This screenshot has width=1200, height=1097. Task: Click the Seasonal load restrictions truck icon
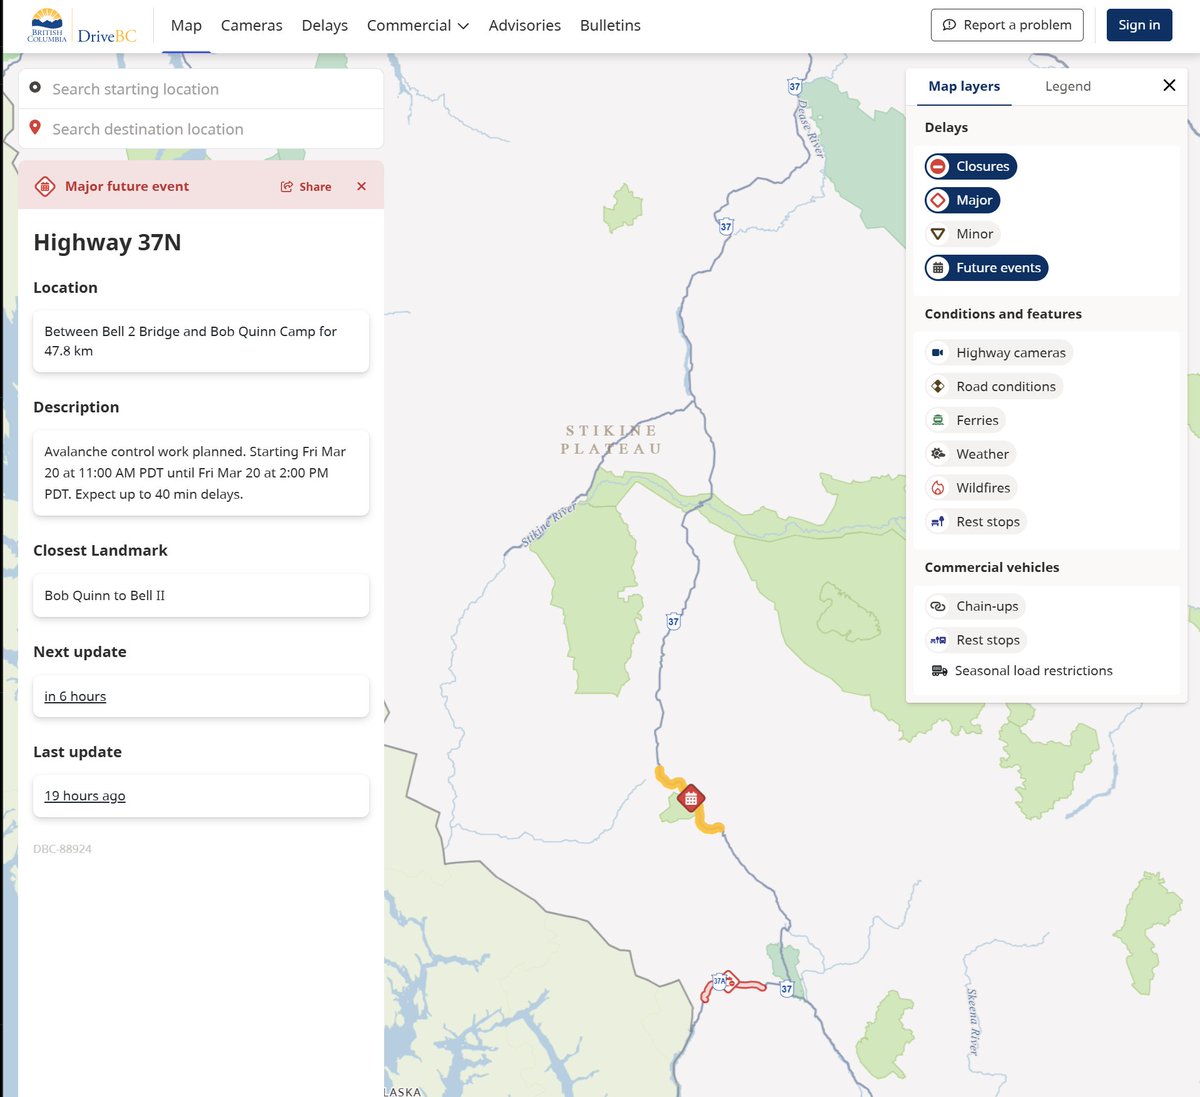click(939, 671)
